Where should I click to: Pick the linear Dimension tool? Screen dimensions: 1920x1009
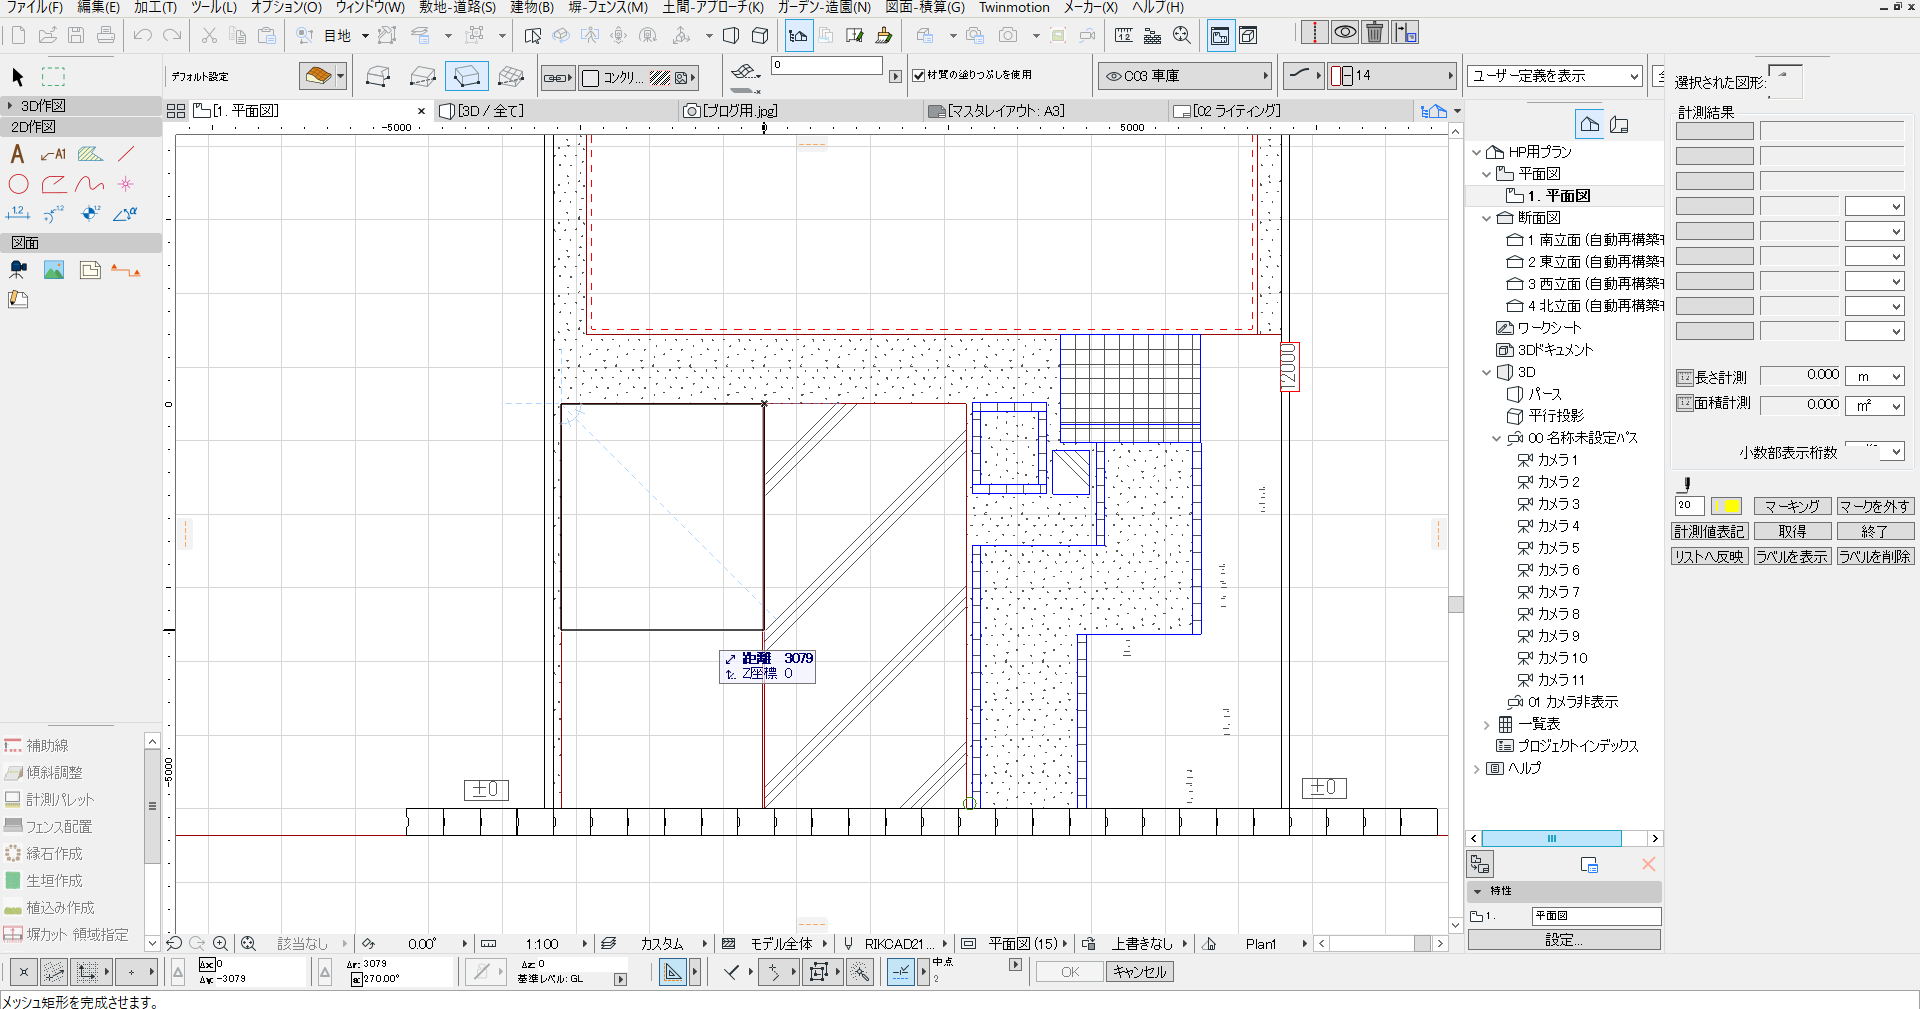(18, 213)
